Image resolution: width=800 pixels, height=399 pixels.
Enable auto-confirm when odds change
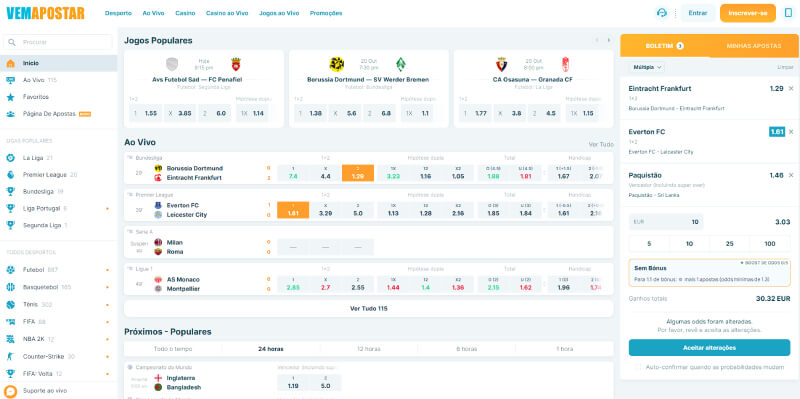tap(638, 367)
